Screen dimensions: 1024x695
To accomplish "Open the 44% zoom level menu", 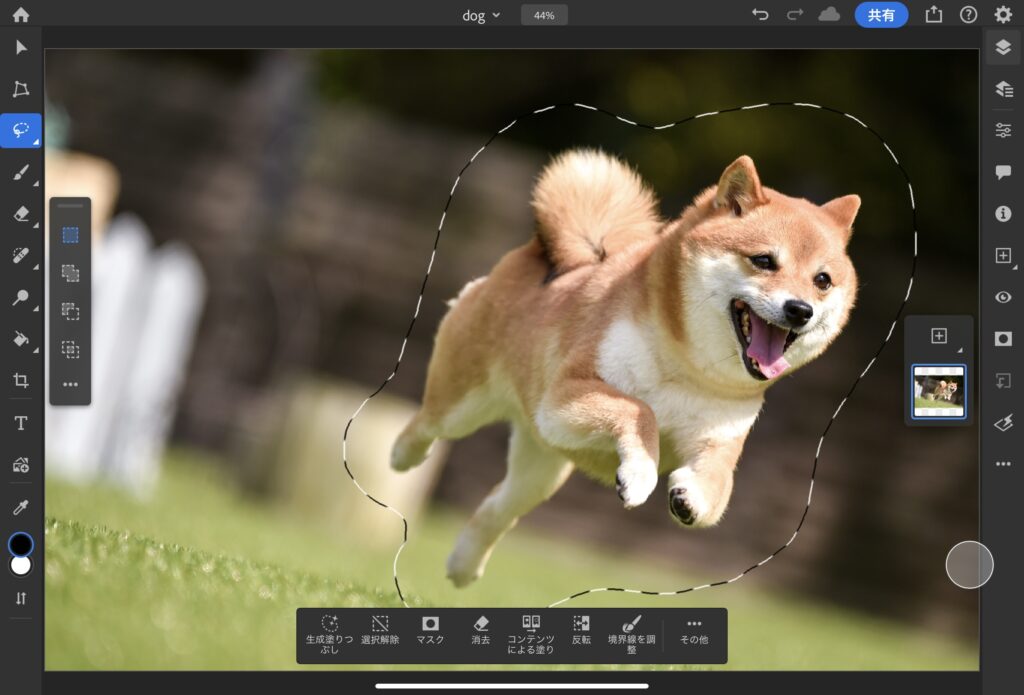I will (x=544, y=15).
